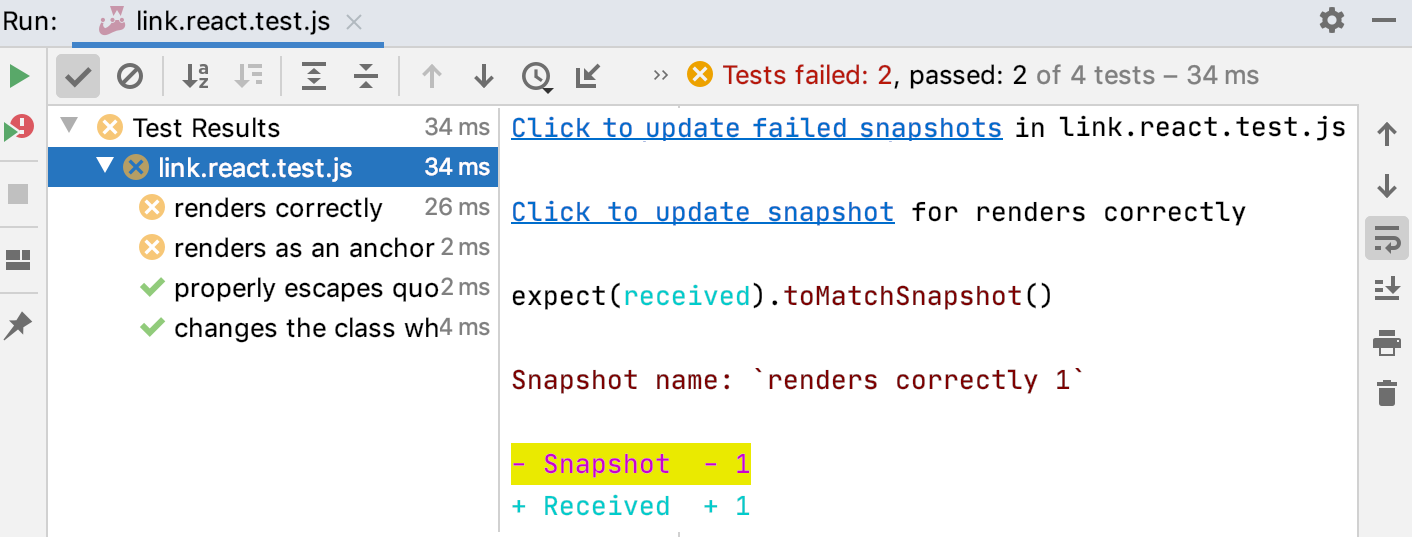
Task: Sort tests alphabetically
Action: point(196,76)
